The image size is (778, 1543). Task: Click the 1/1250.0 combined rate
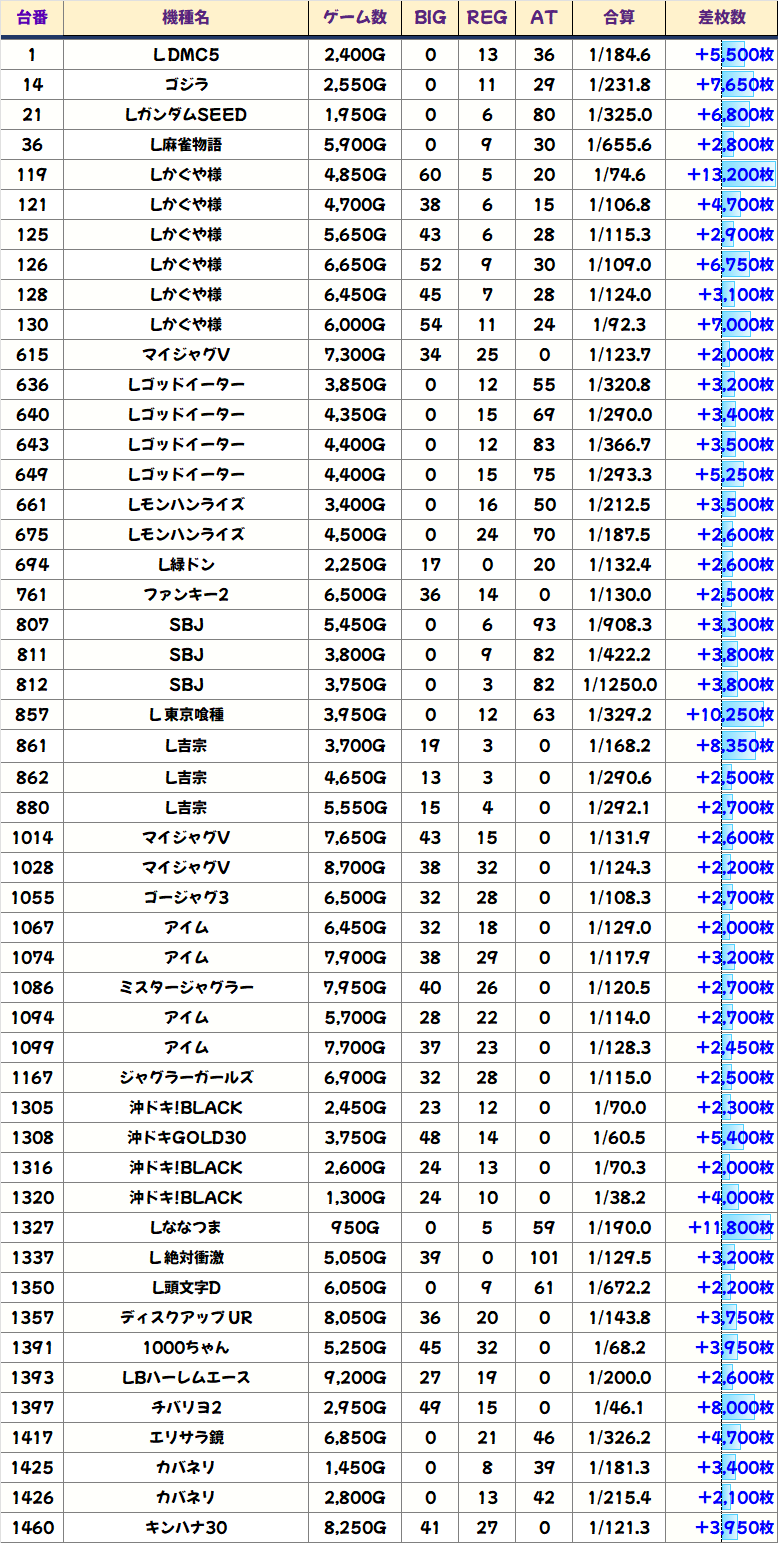tap(619, 685)
